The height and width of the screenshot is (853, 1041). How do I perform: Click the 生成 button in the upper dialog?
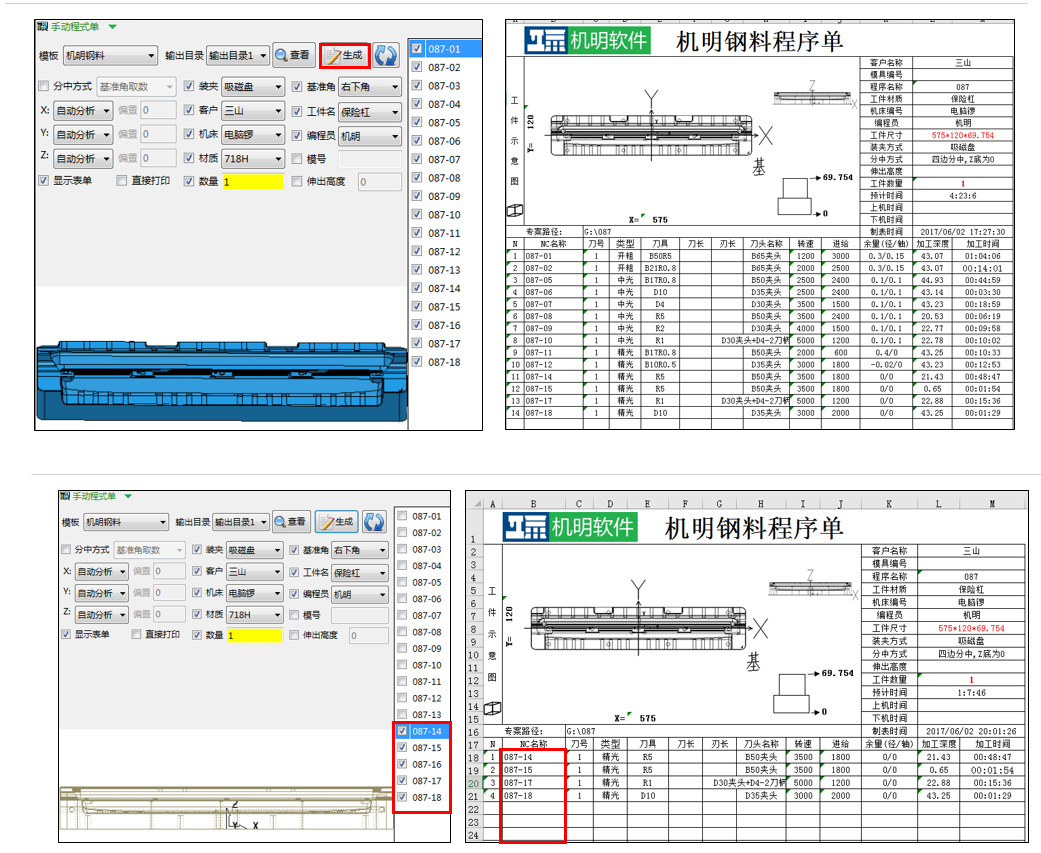[345, 55]
